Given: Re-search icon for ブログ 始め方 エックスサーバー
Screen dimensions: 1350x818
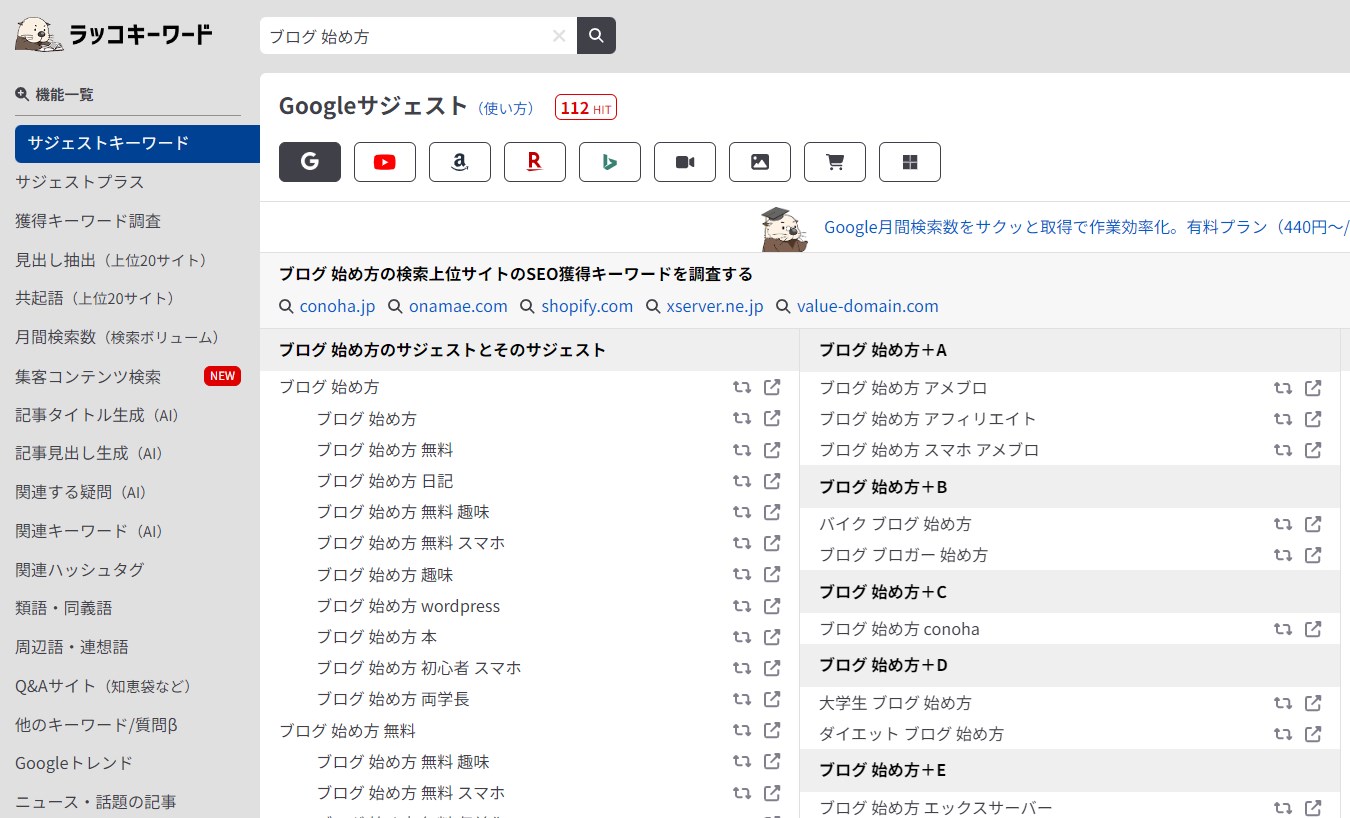Looking at the screenshot, I should [x=1283, y=807].
